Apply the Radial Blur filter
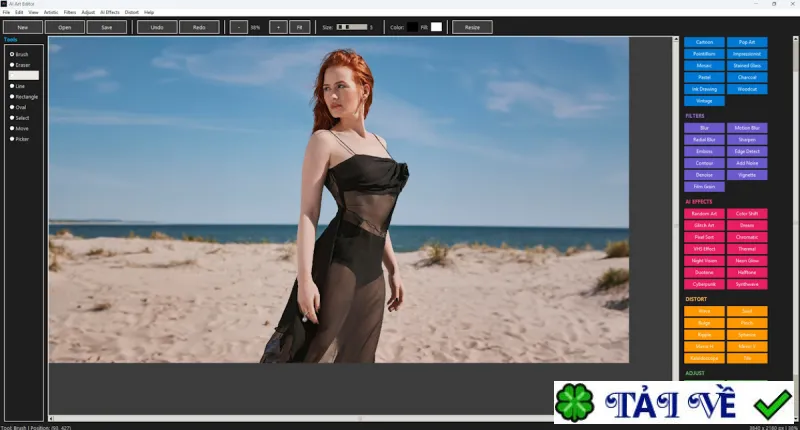Viewport: 800px width, 430px height. [x=704, y=139]
